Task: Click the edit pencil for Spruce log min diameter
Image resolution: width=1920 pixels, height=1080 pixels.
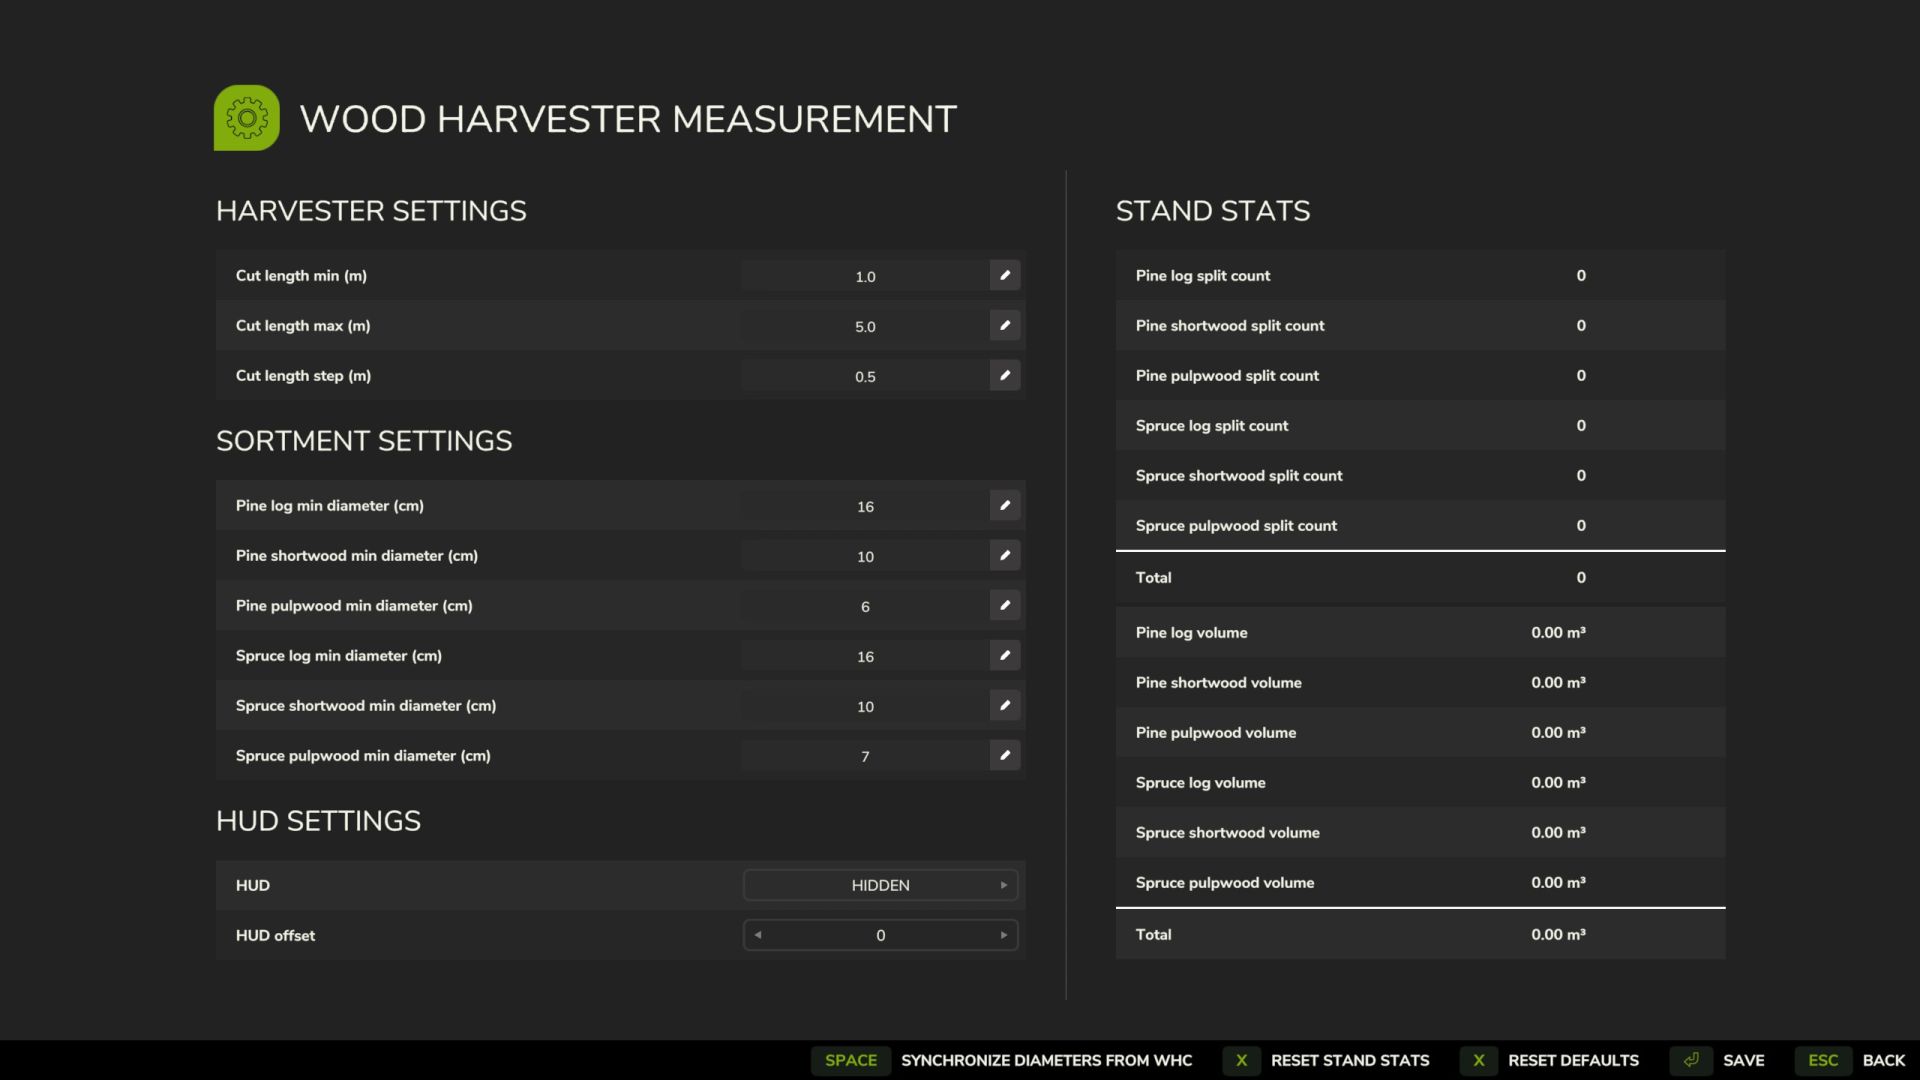Action: (1004, 655)
